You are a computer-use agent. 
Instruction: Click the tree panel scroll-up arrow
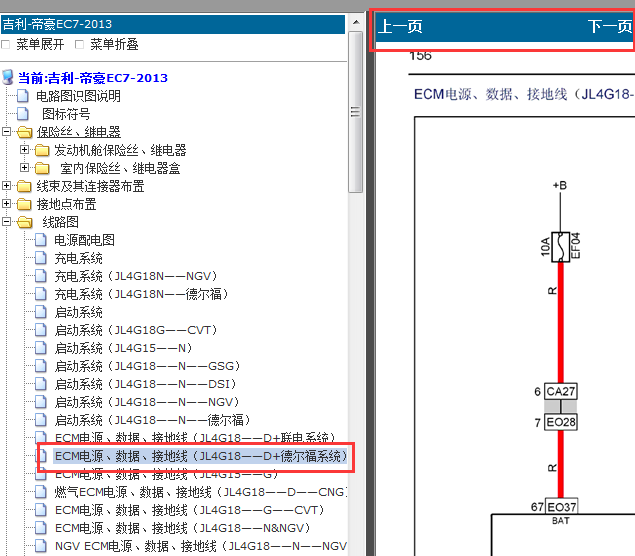pyautogui.click(x=356, y=22)
